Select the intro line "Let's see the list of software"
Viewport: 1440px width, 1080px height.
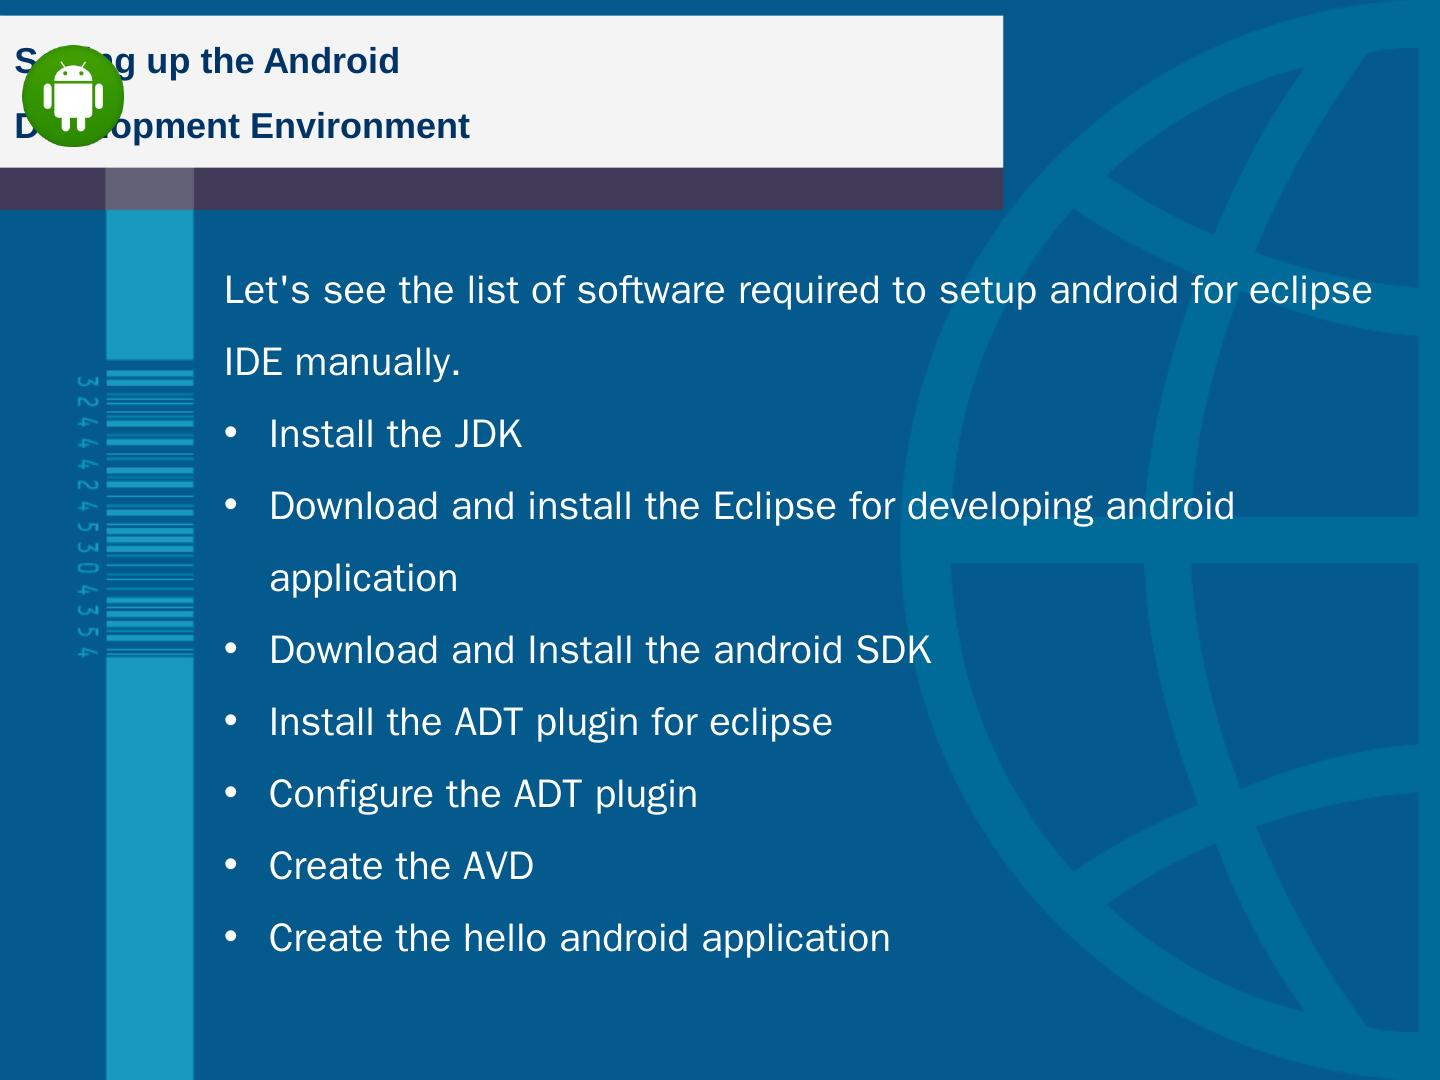(x=475, y=290)
